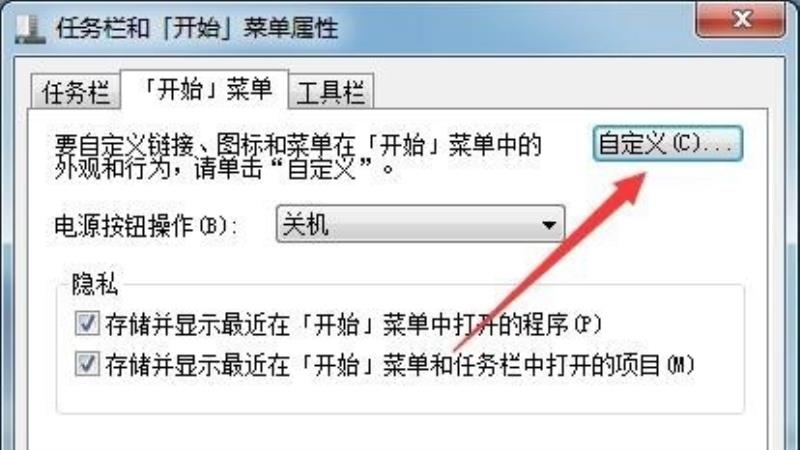Click the description text about 自定义链接、图标和菜单

(298, 157)
